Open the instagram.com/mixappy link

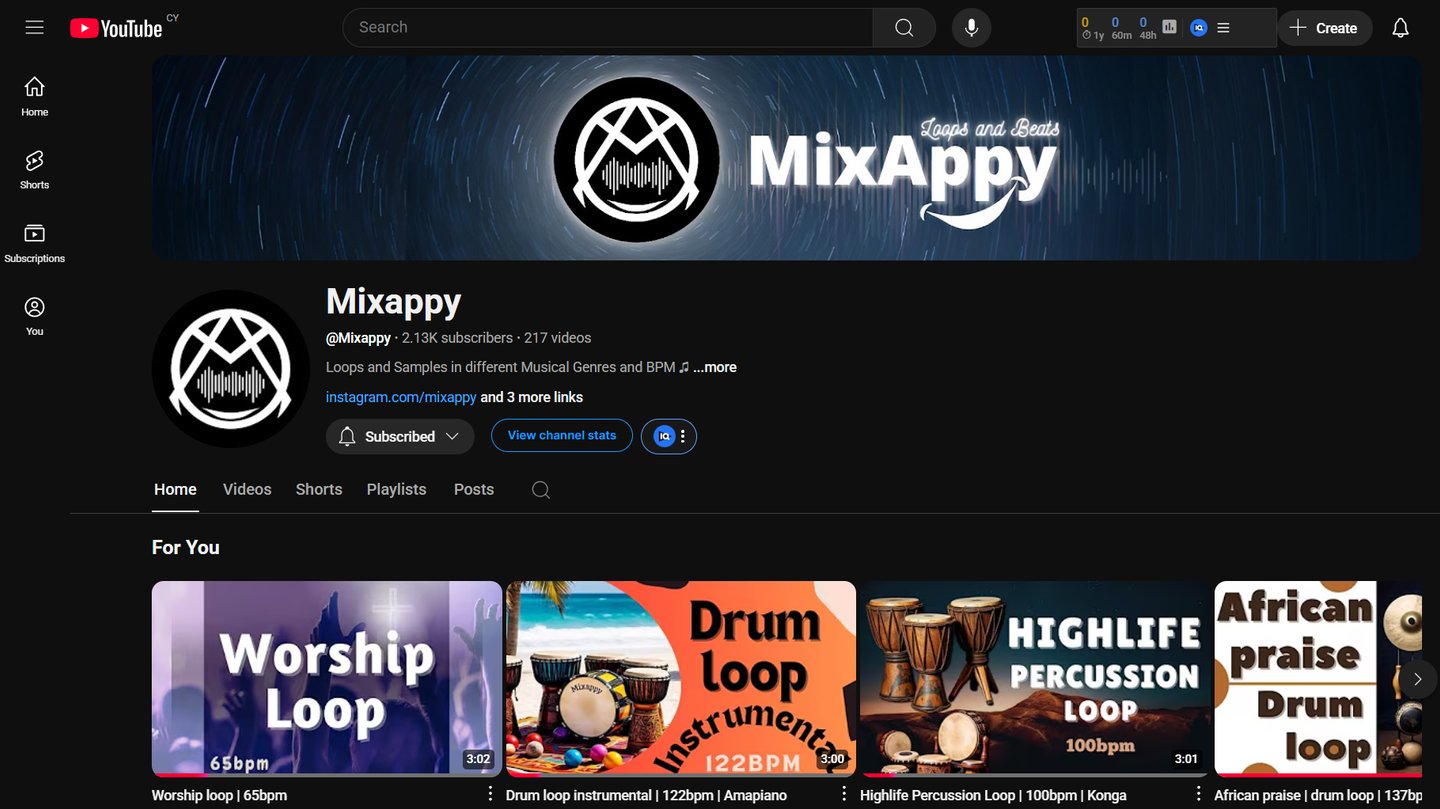[x=401, y=397]
